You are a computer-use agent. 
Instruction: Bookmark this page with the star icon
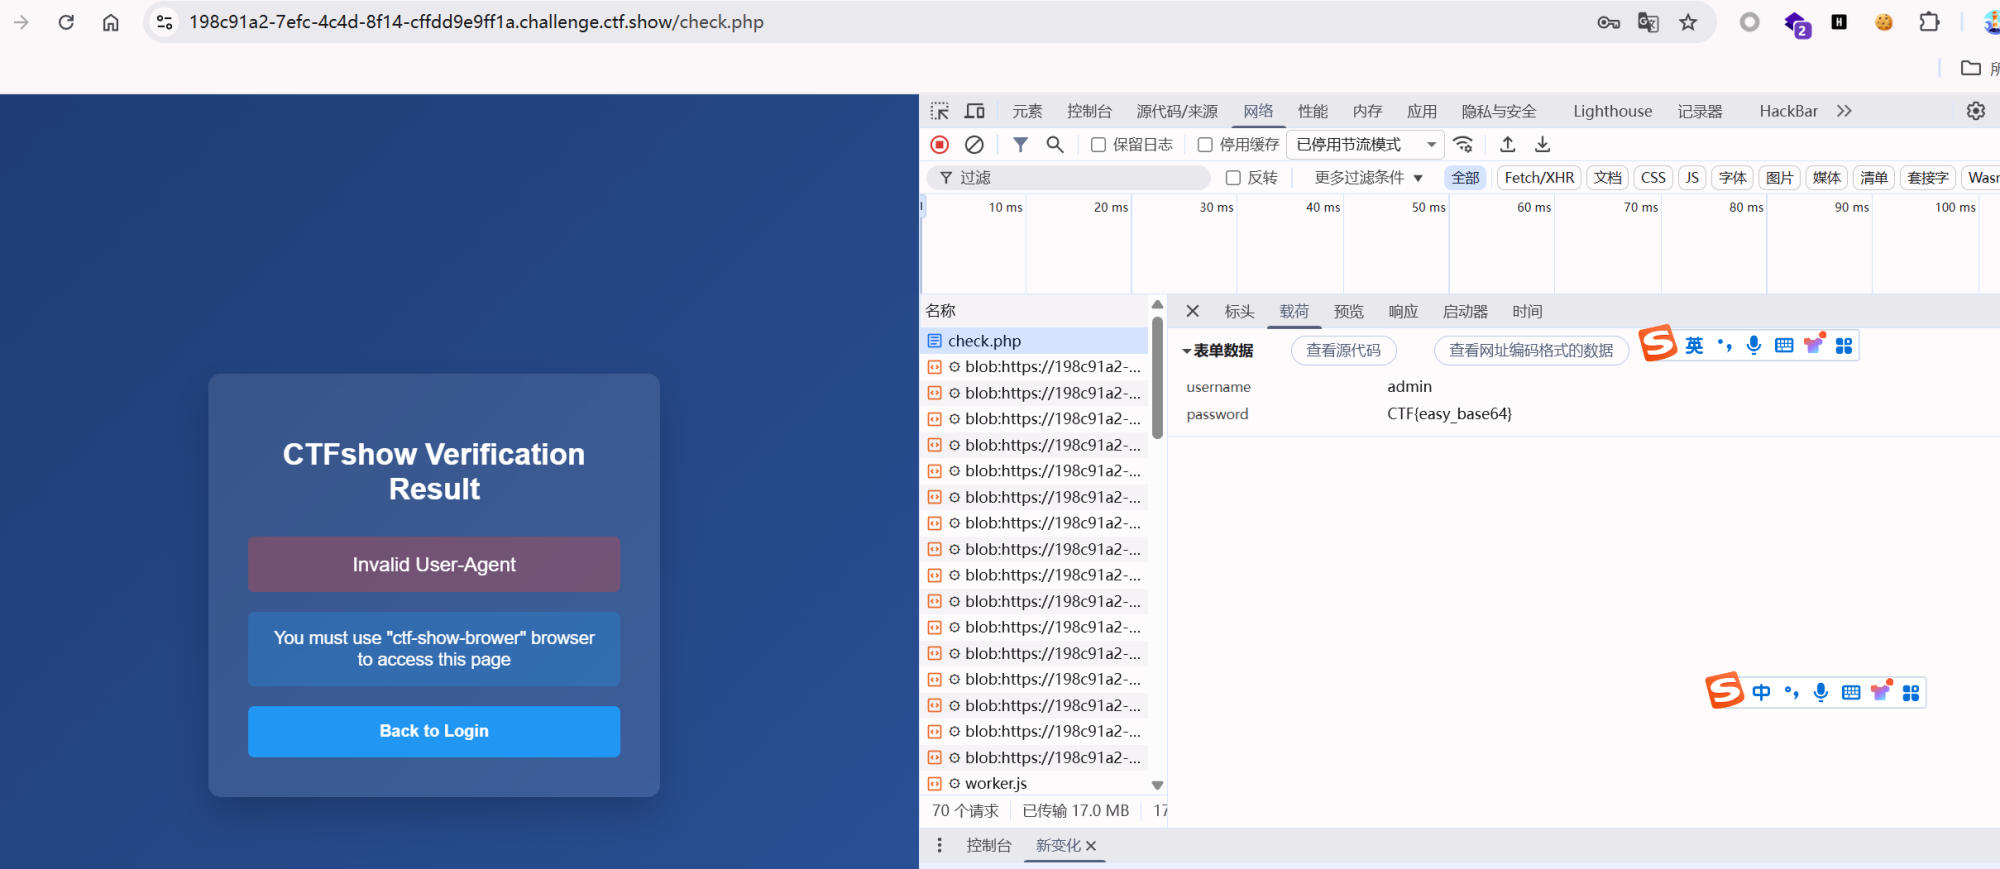(x=1688, y=22)
